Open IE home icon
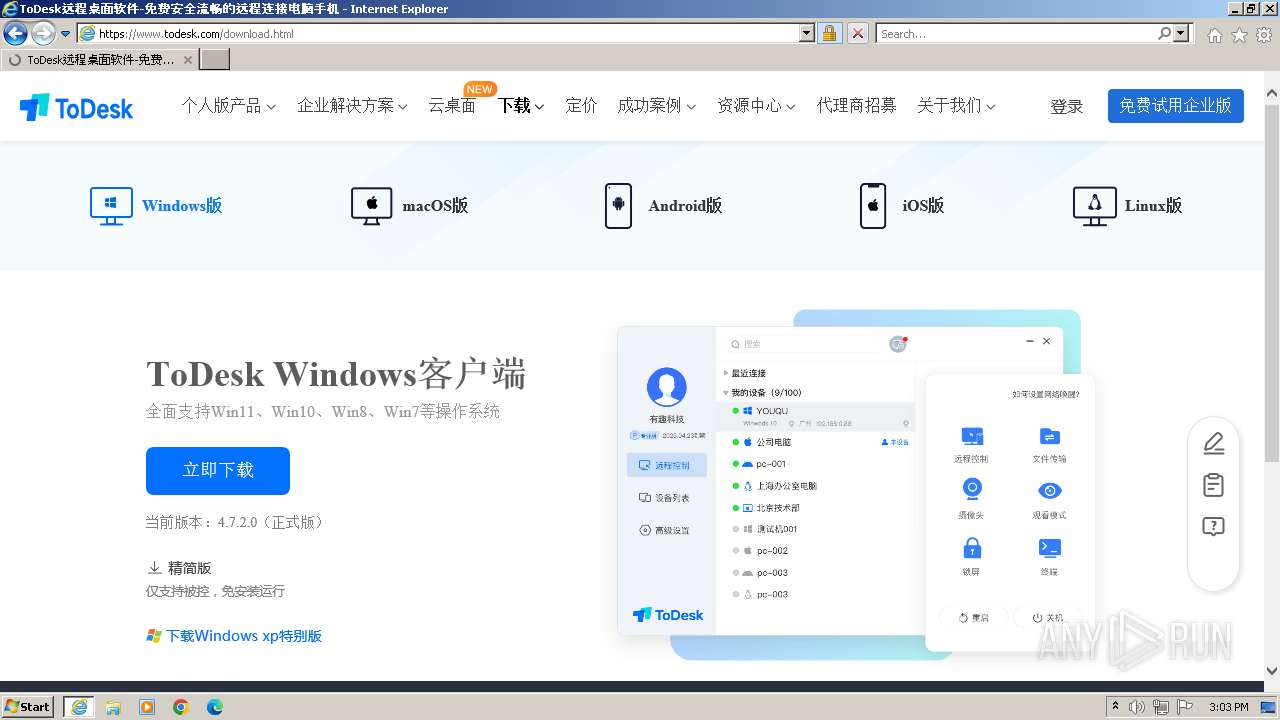The image size is (1280, 720). tap(1214, 34)
